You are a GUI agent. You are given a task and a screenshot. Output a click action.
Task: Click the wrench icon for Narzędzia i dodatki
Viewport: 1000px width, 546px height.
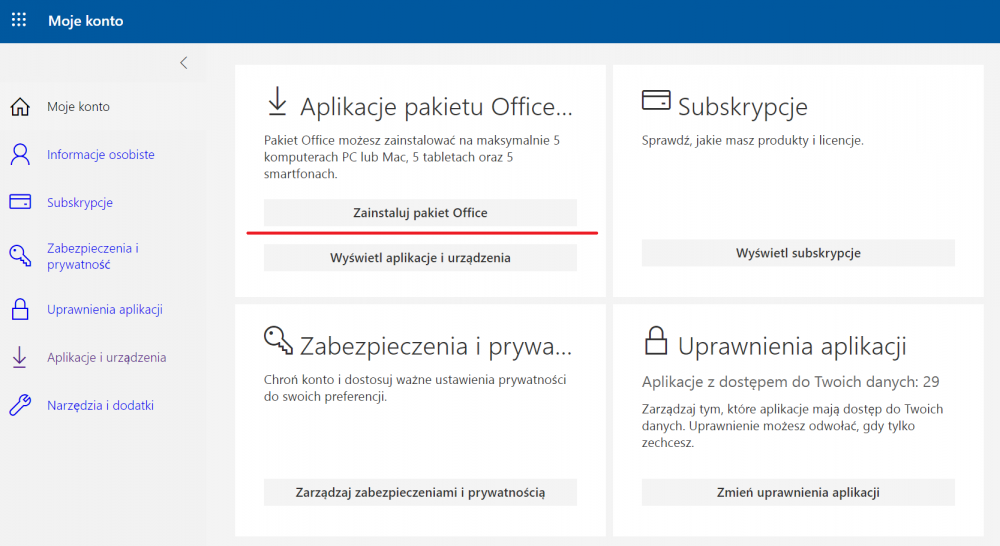(x=20, y=406)
